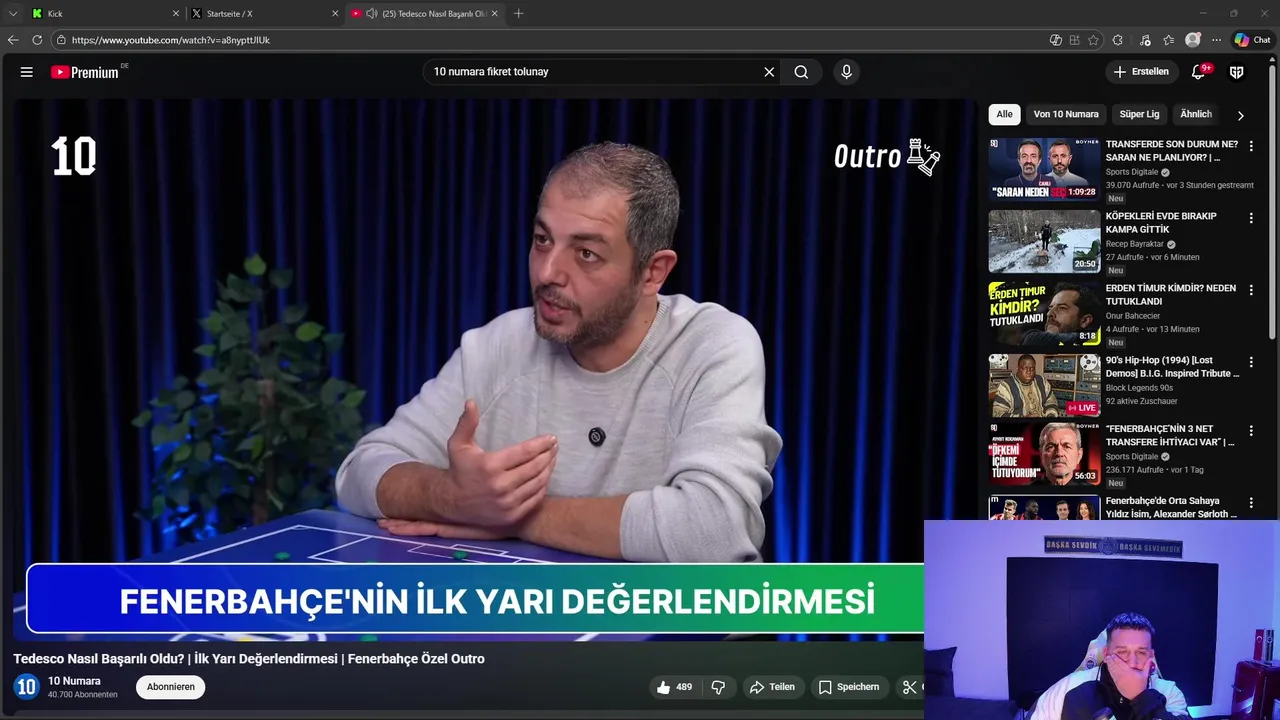
Task: Open the YouTube hamburger guide menu
Action: [x=27, y=72]
